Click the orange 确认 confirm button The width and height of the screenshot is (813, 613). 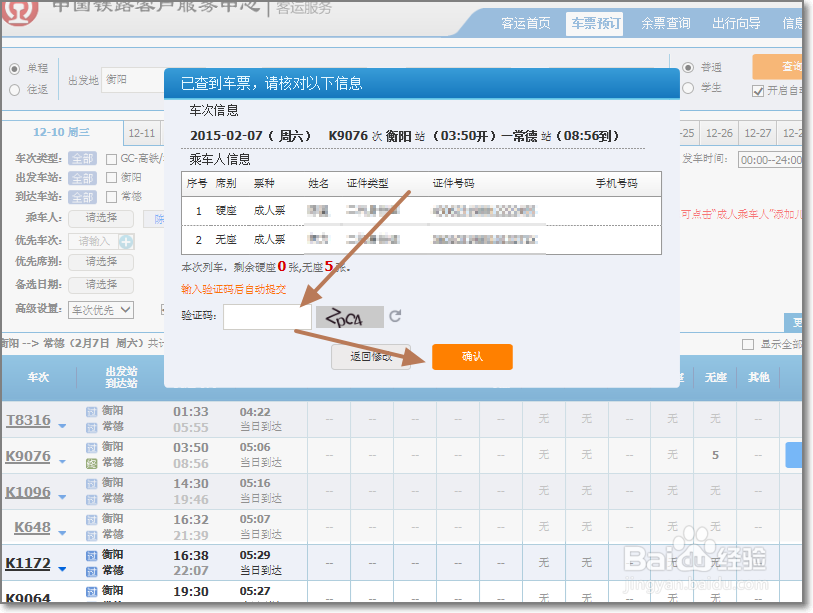click(x=471, y=357)
